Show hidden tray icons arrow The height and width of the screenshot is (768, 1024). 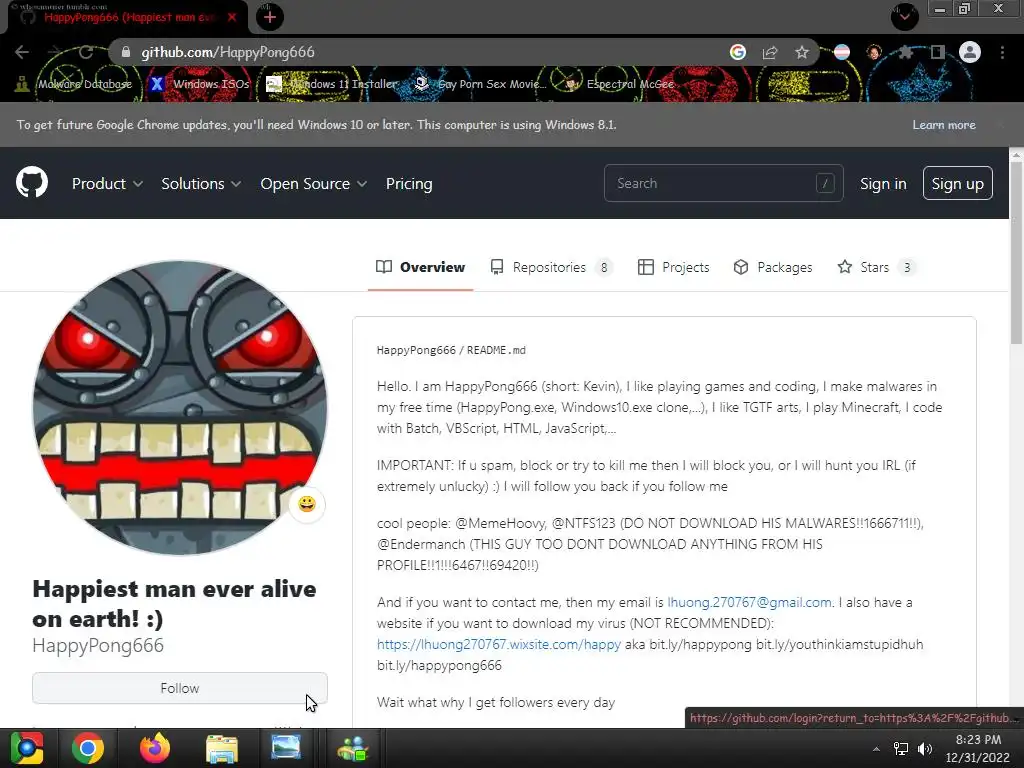(x=876, y=748)
